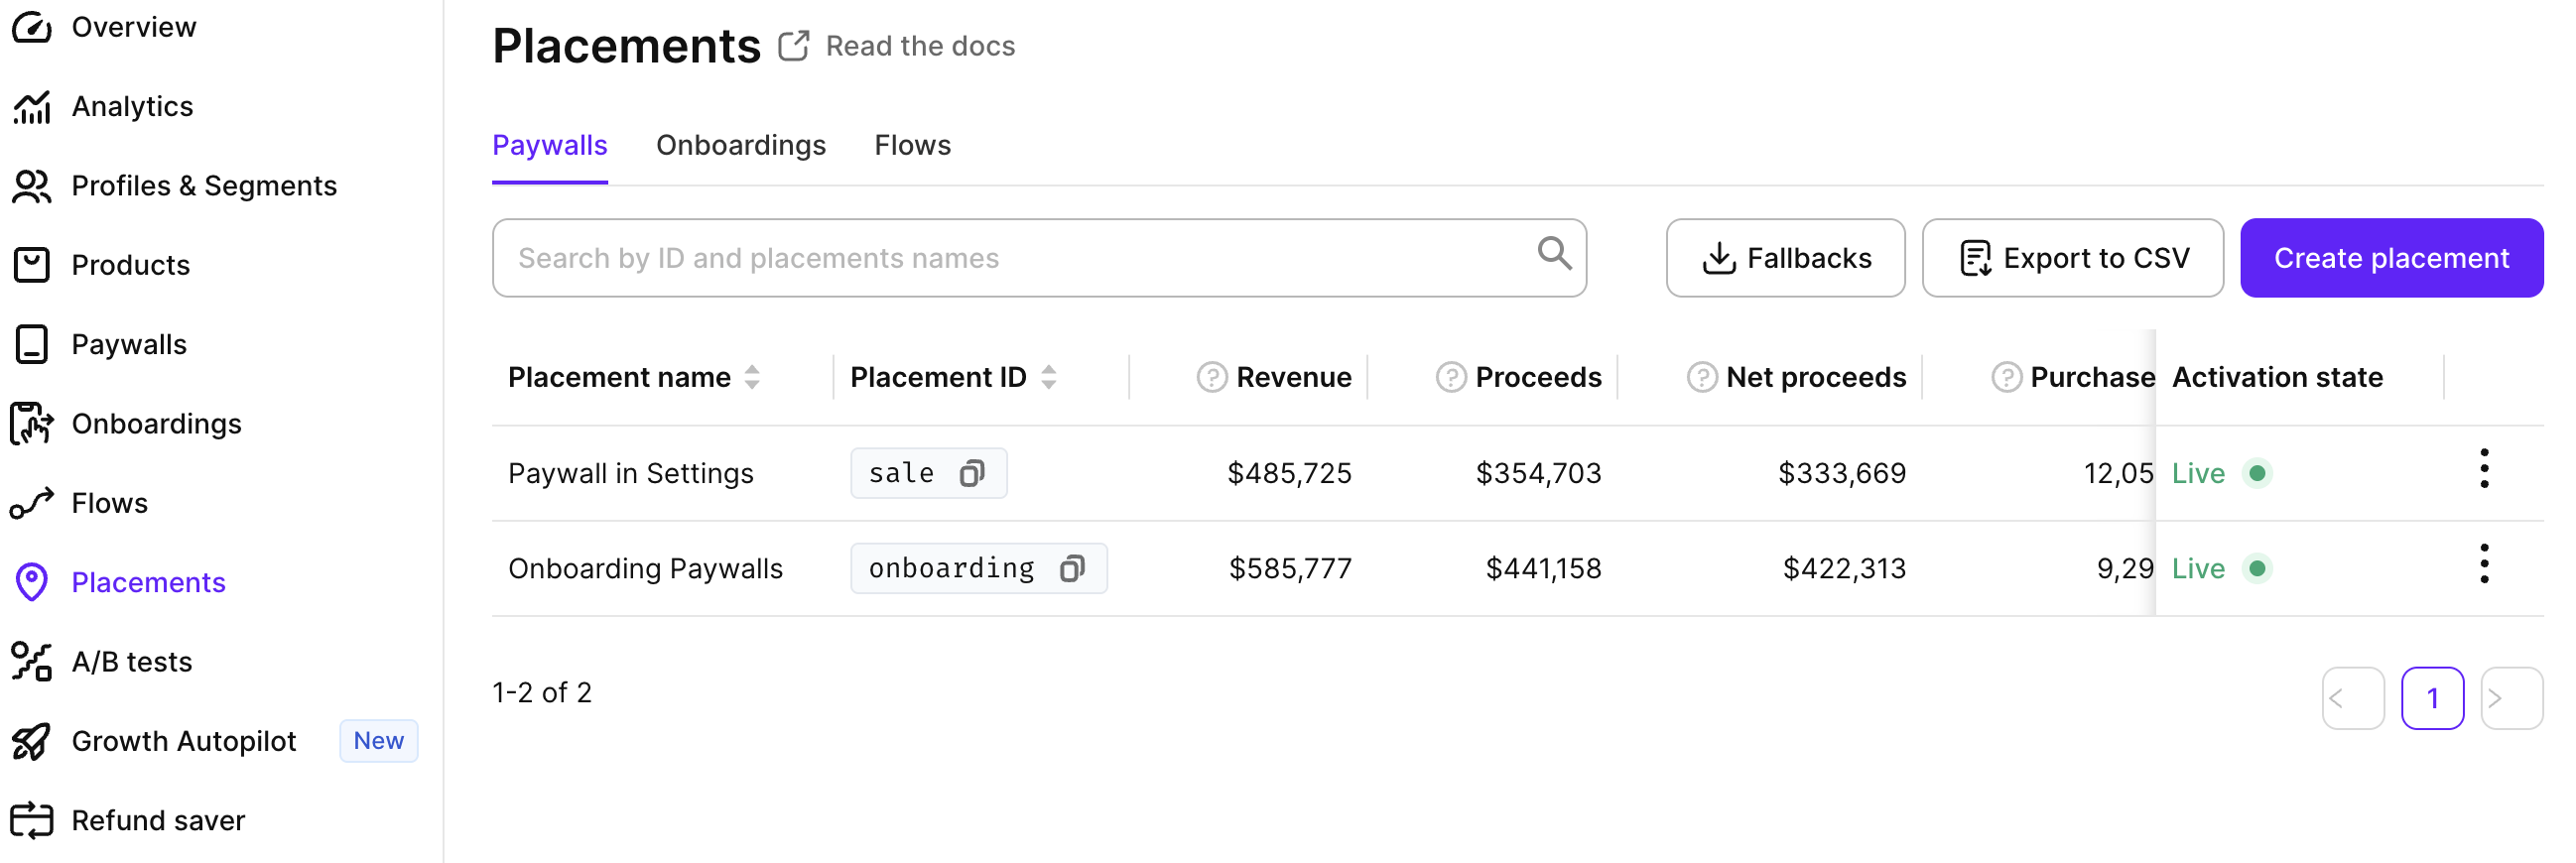Screen dimensions: 2576x863
Task: Click the '1-2 of 2' results count
Action: tap(542, 692)
